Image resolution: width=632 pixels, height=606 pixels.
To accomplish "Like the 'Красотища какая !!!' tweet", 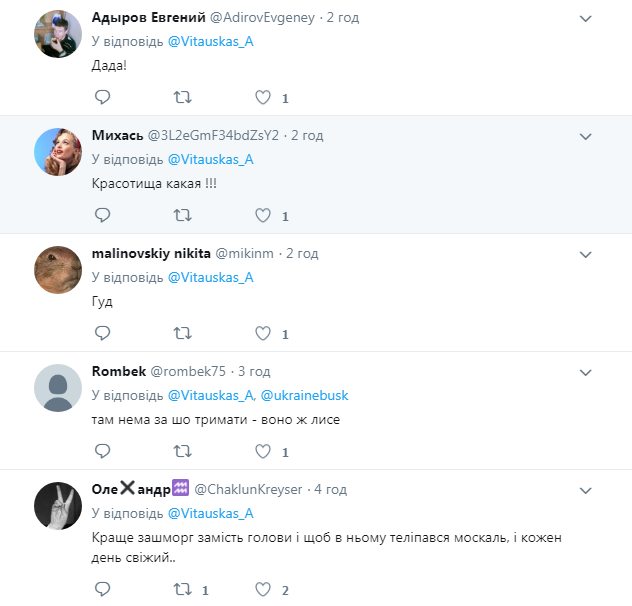I will click(x=263, y=215).
